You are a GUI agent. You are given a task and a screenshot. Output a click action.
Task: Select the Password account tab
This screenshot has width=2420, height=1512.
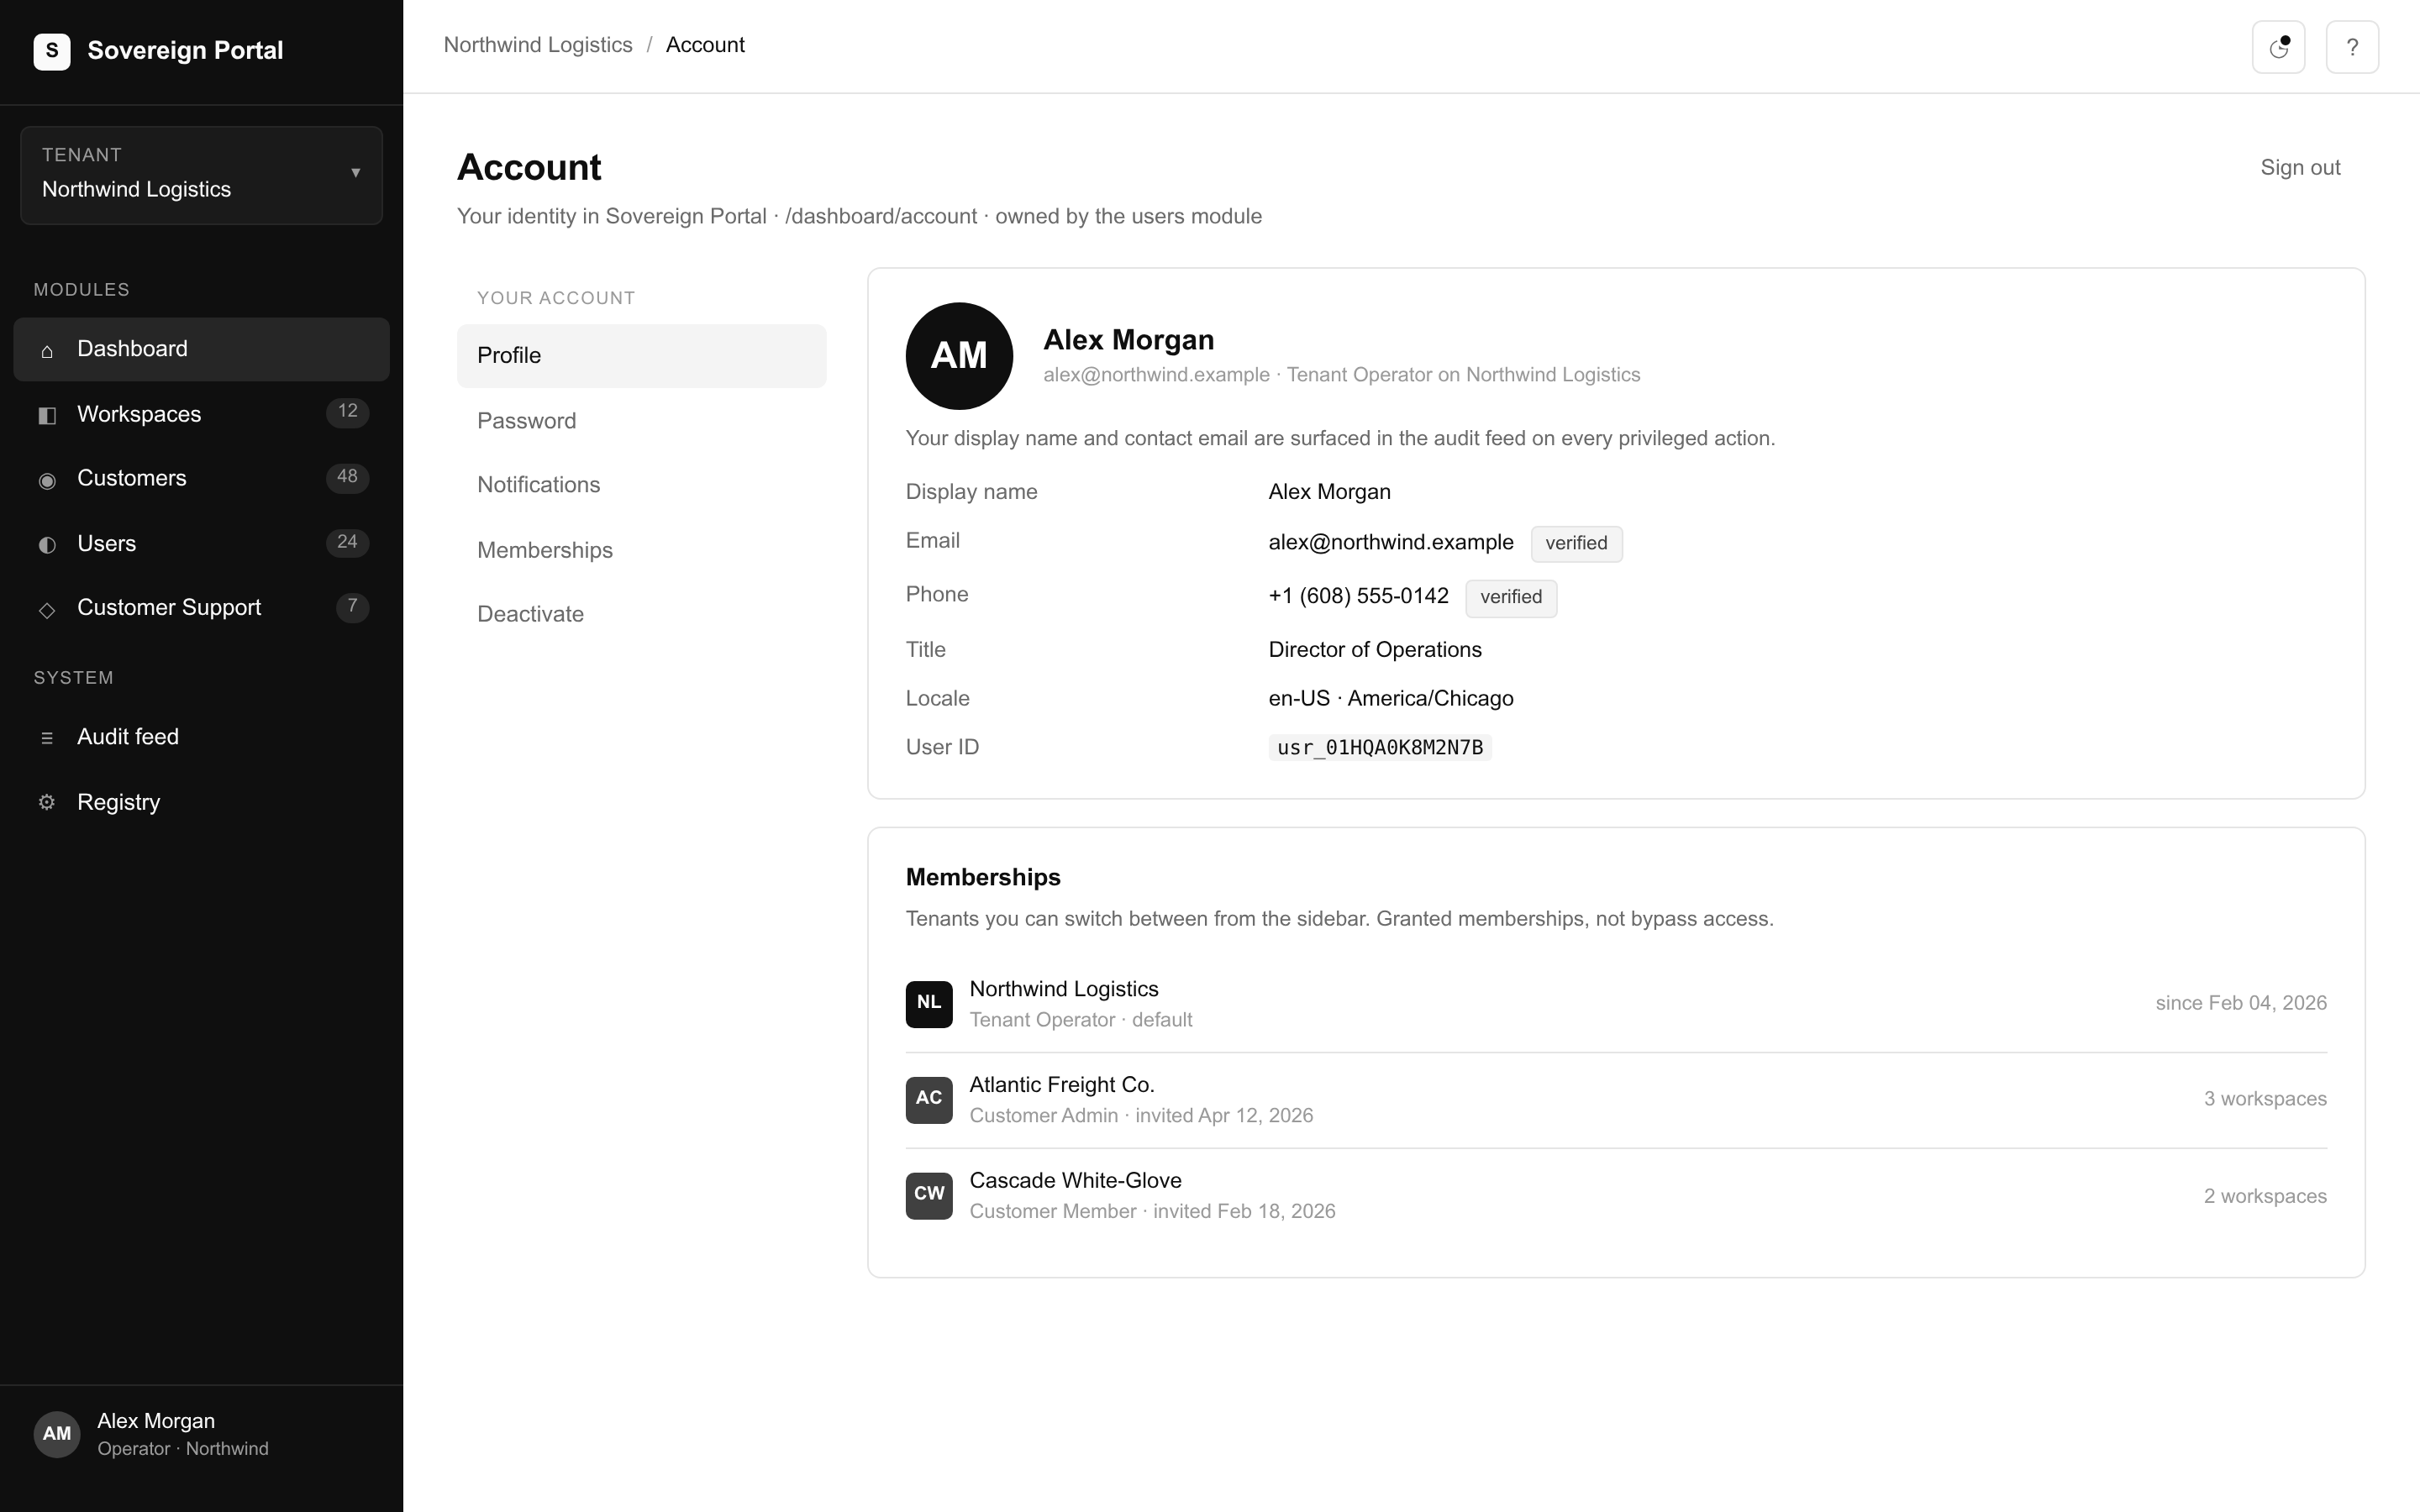[x=641, y=421]
